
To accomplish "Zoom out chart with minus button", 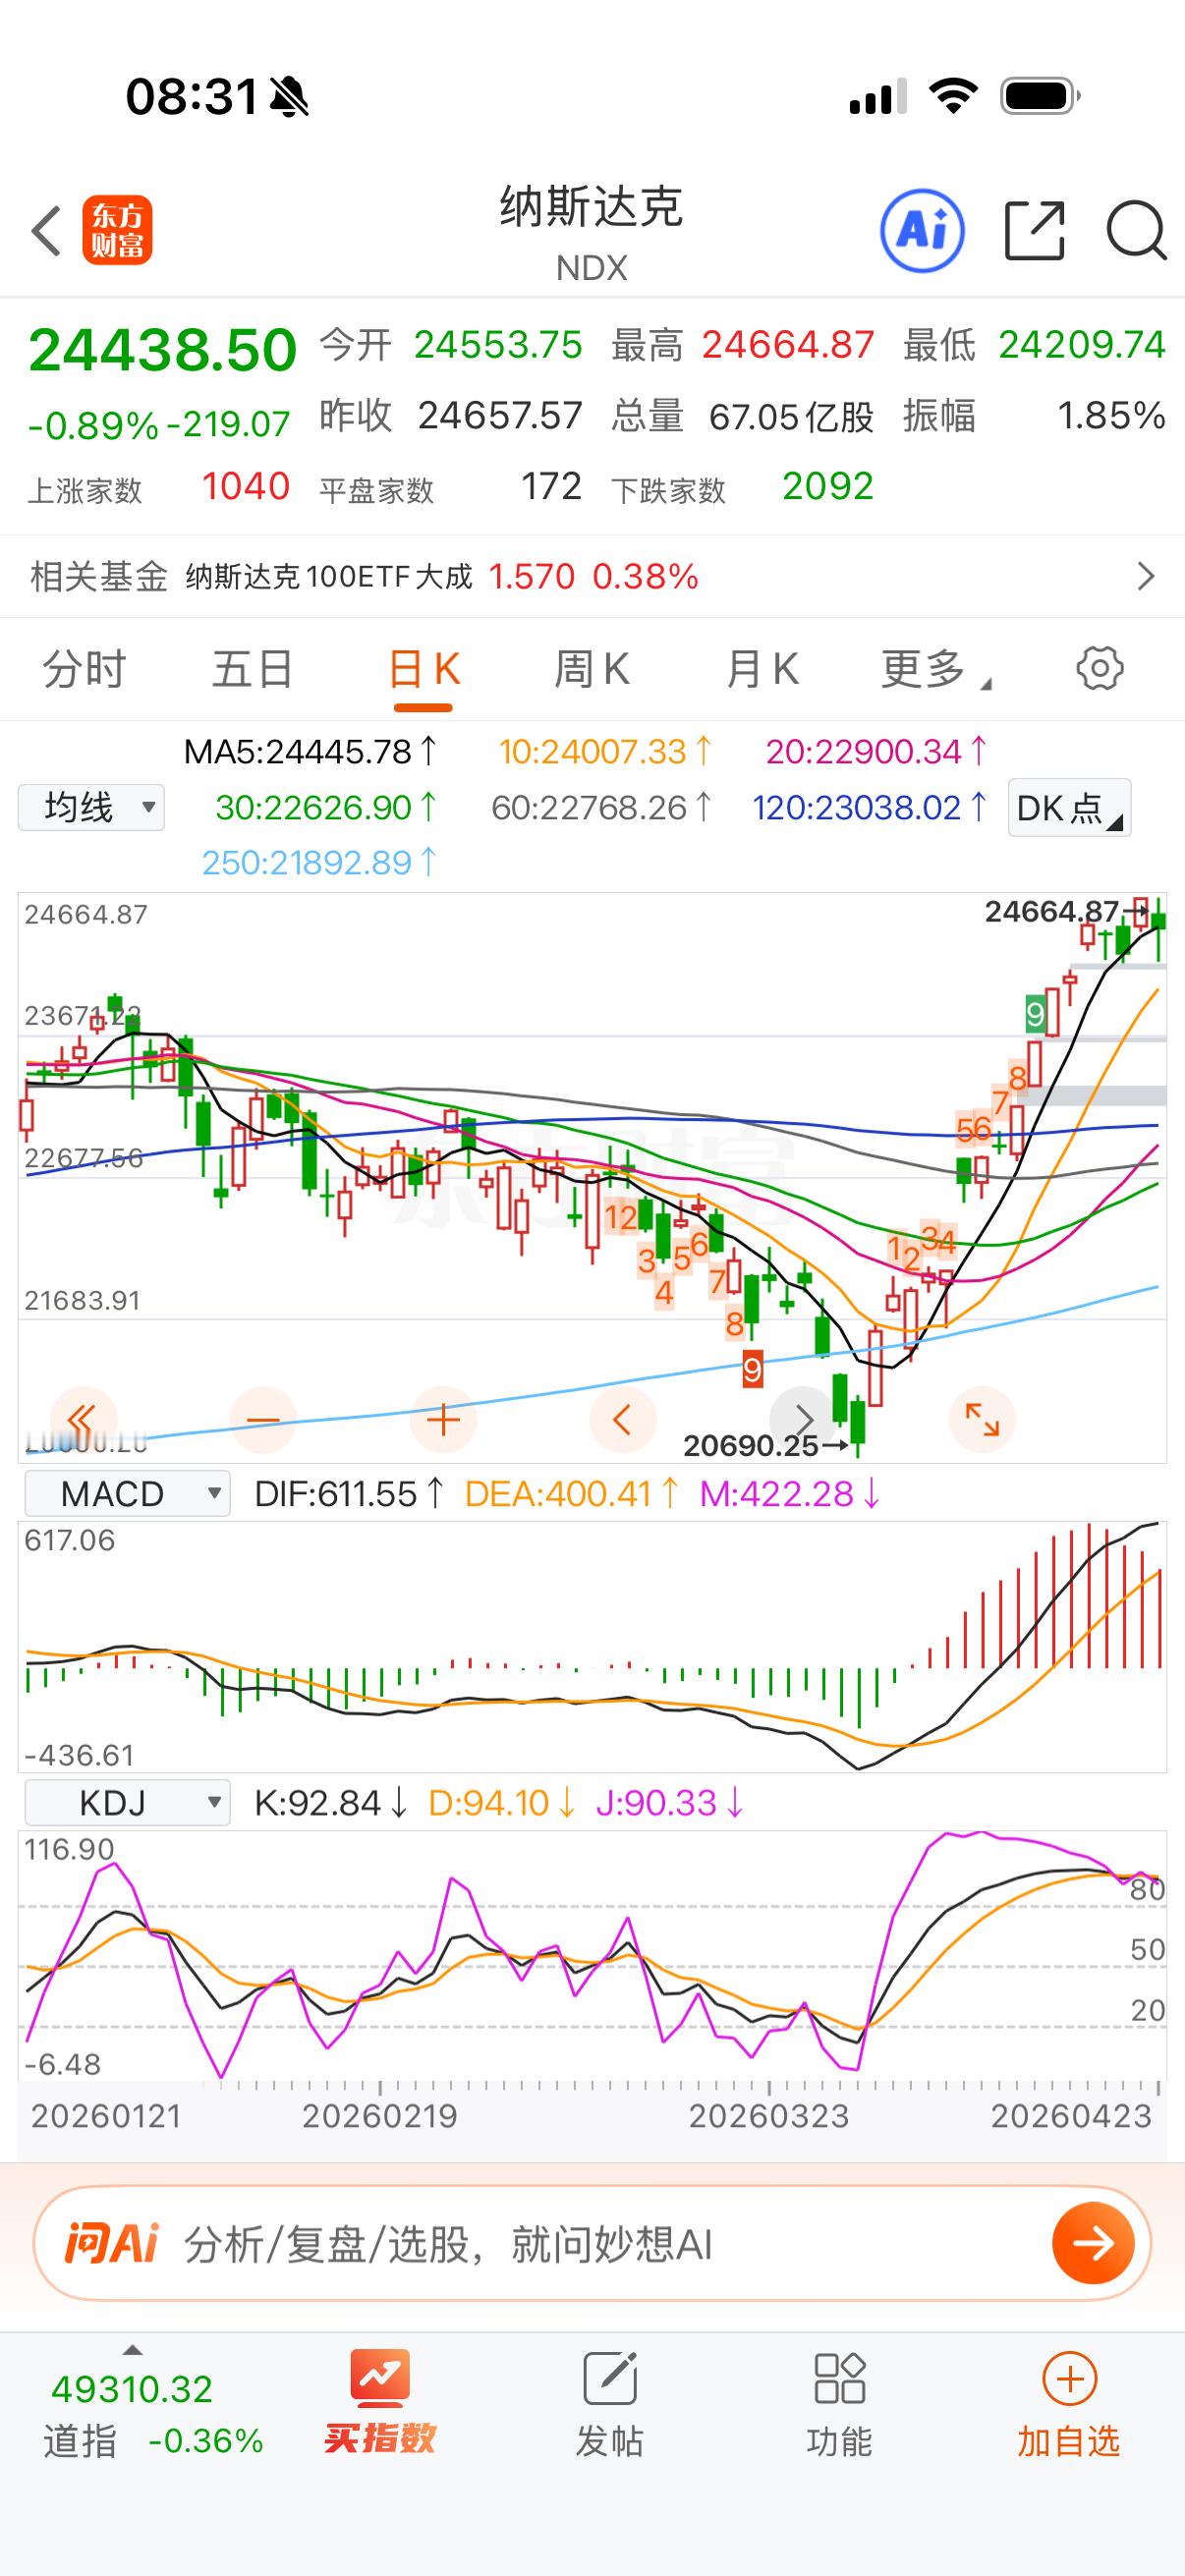I will click(x=263, y=1419).
